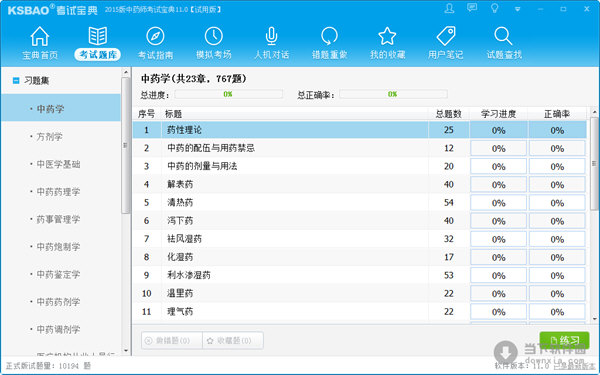
Task: Click 正式版试题量 status bar text
Action: tap(48, 366)
